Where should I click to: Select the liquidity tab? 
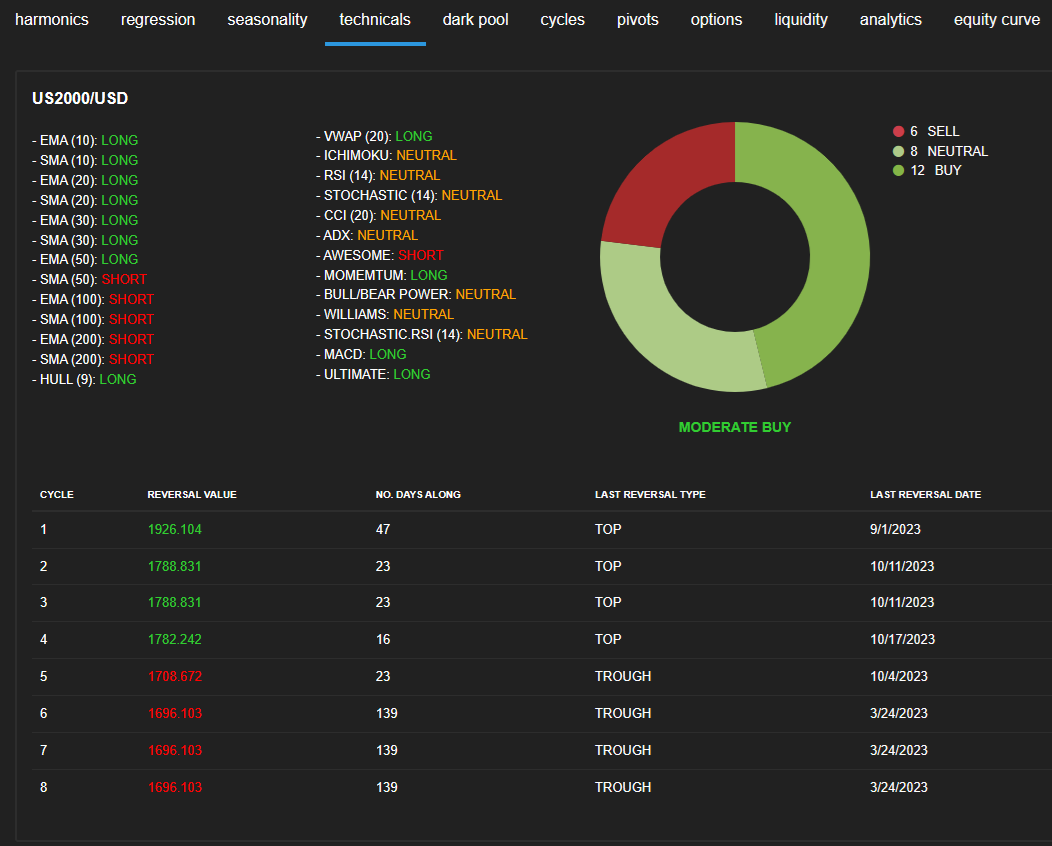pyautogui.click(x=800, y=20)
